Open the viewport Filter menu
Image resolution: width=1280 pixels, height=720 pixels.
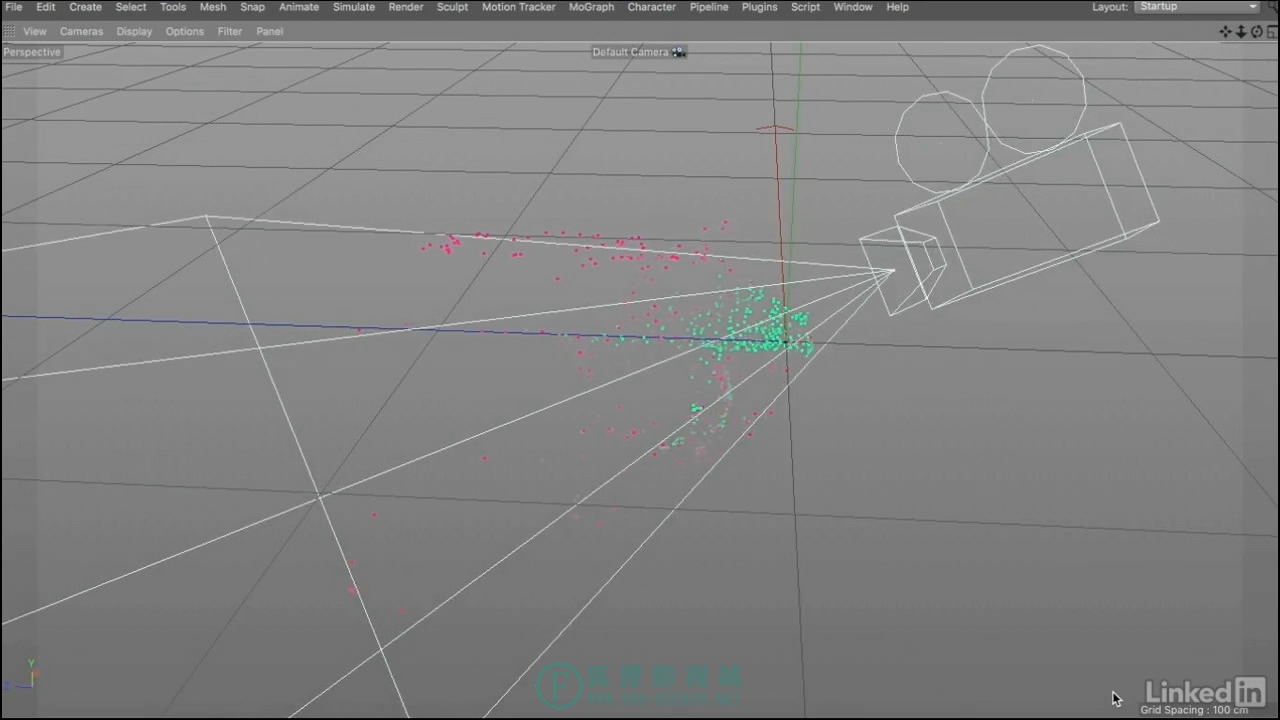(x=230, y=32)
